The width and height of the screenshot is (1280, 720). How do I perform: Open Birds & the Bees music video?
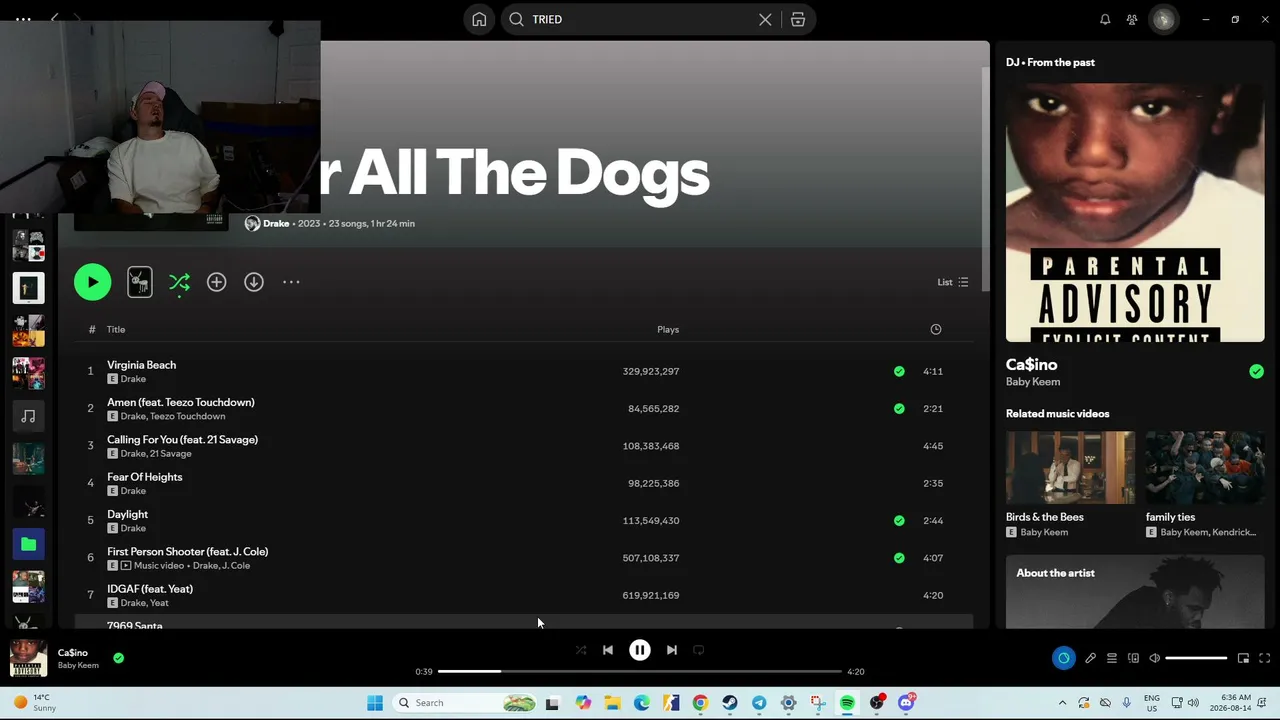click(1070, 467)
